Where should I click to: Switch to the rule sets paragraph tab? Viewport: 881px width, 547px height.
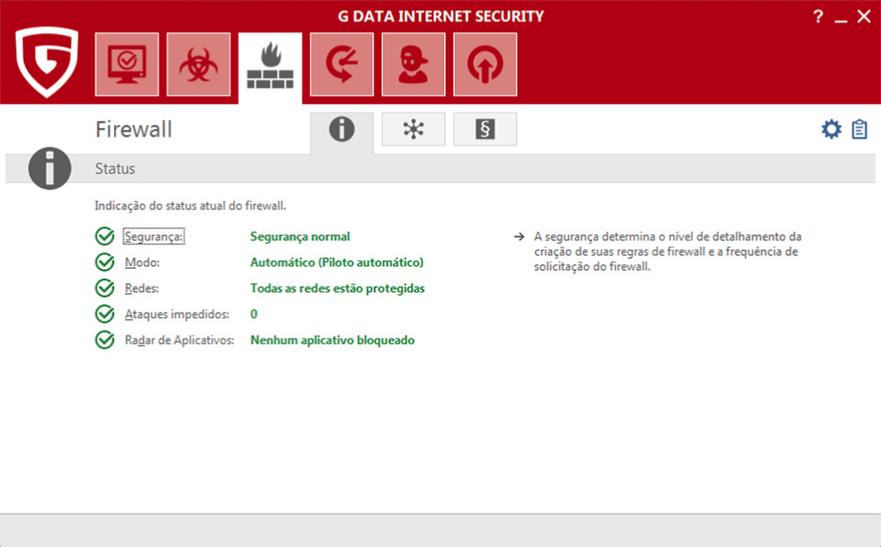485,129
